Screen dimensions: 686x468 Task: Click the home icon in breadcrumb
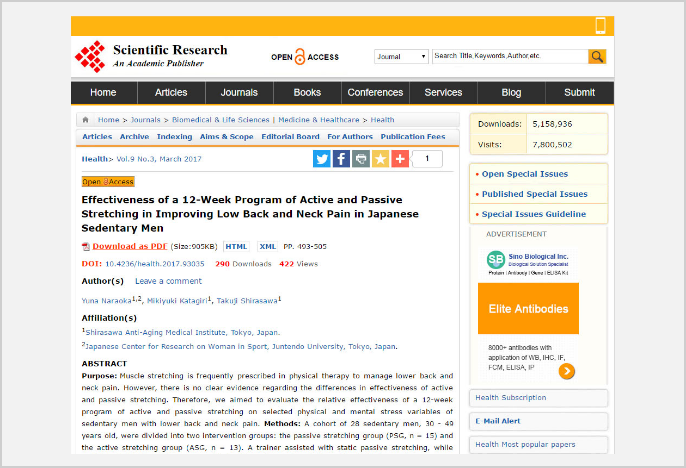point(85,119)
